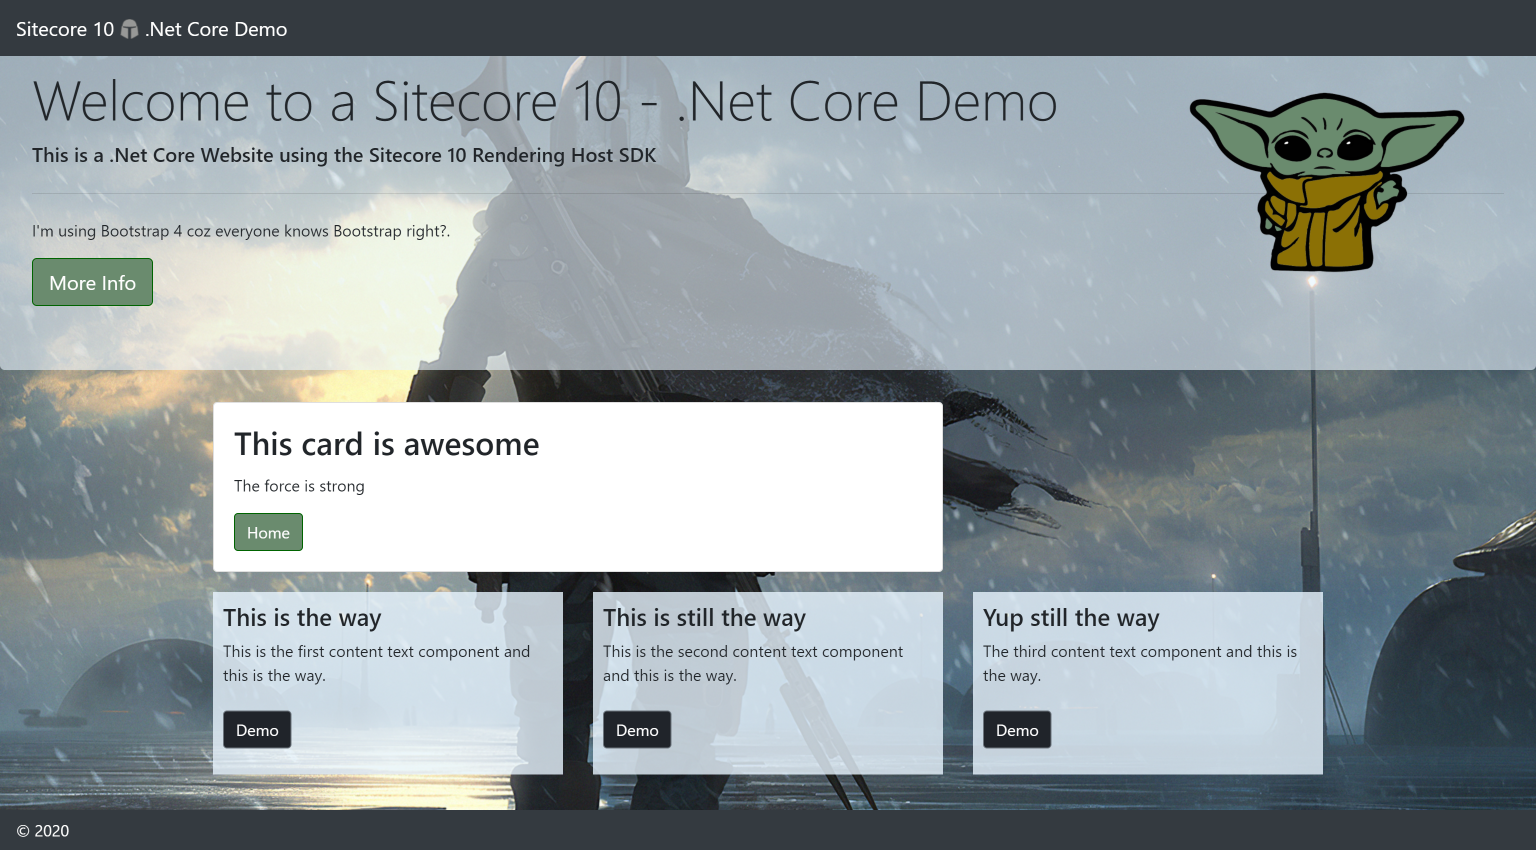Image resolution: width=1536 pixels, height=850 pixels.
Task: Click the third content text component paragraph
Action: click(1140, 664)
